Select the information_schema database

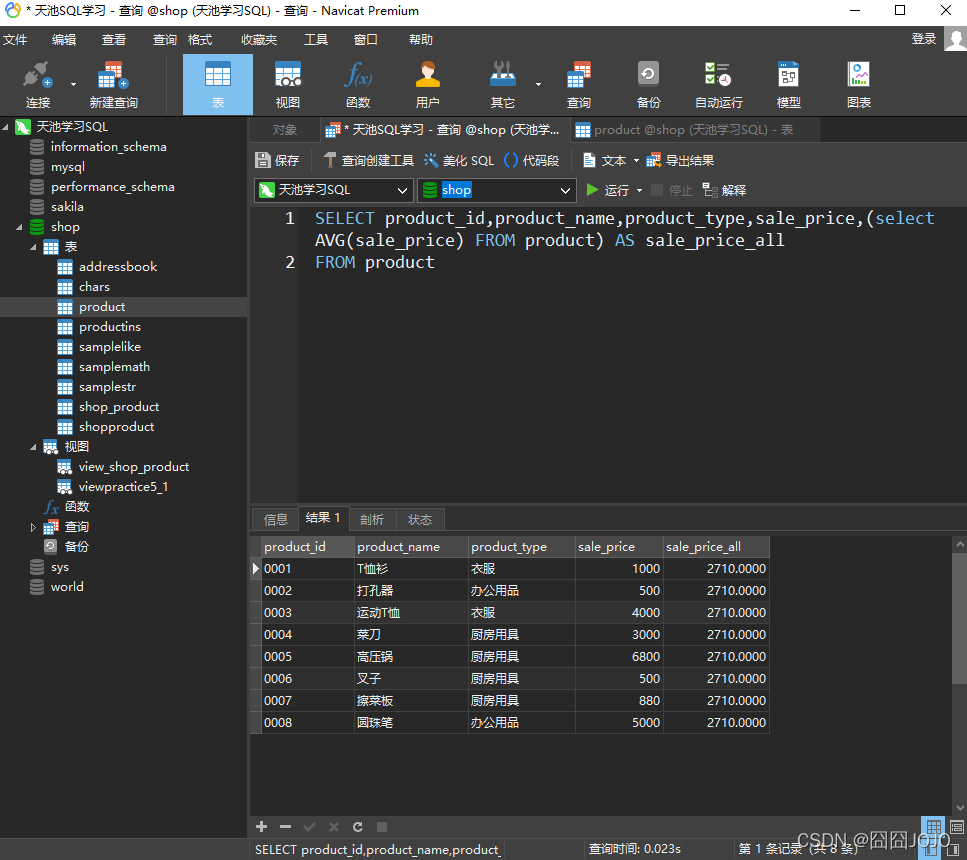pos(109,147)
